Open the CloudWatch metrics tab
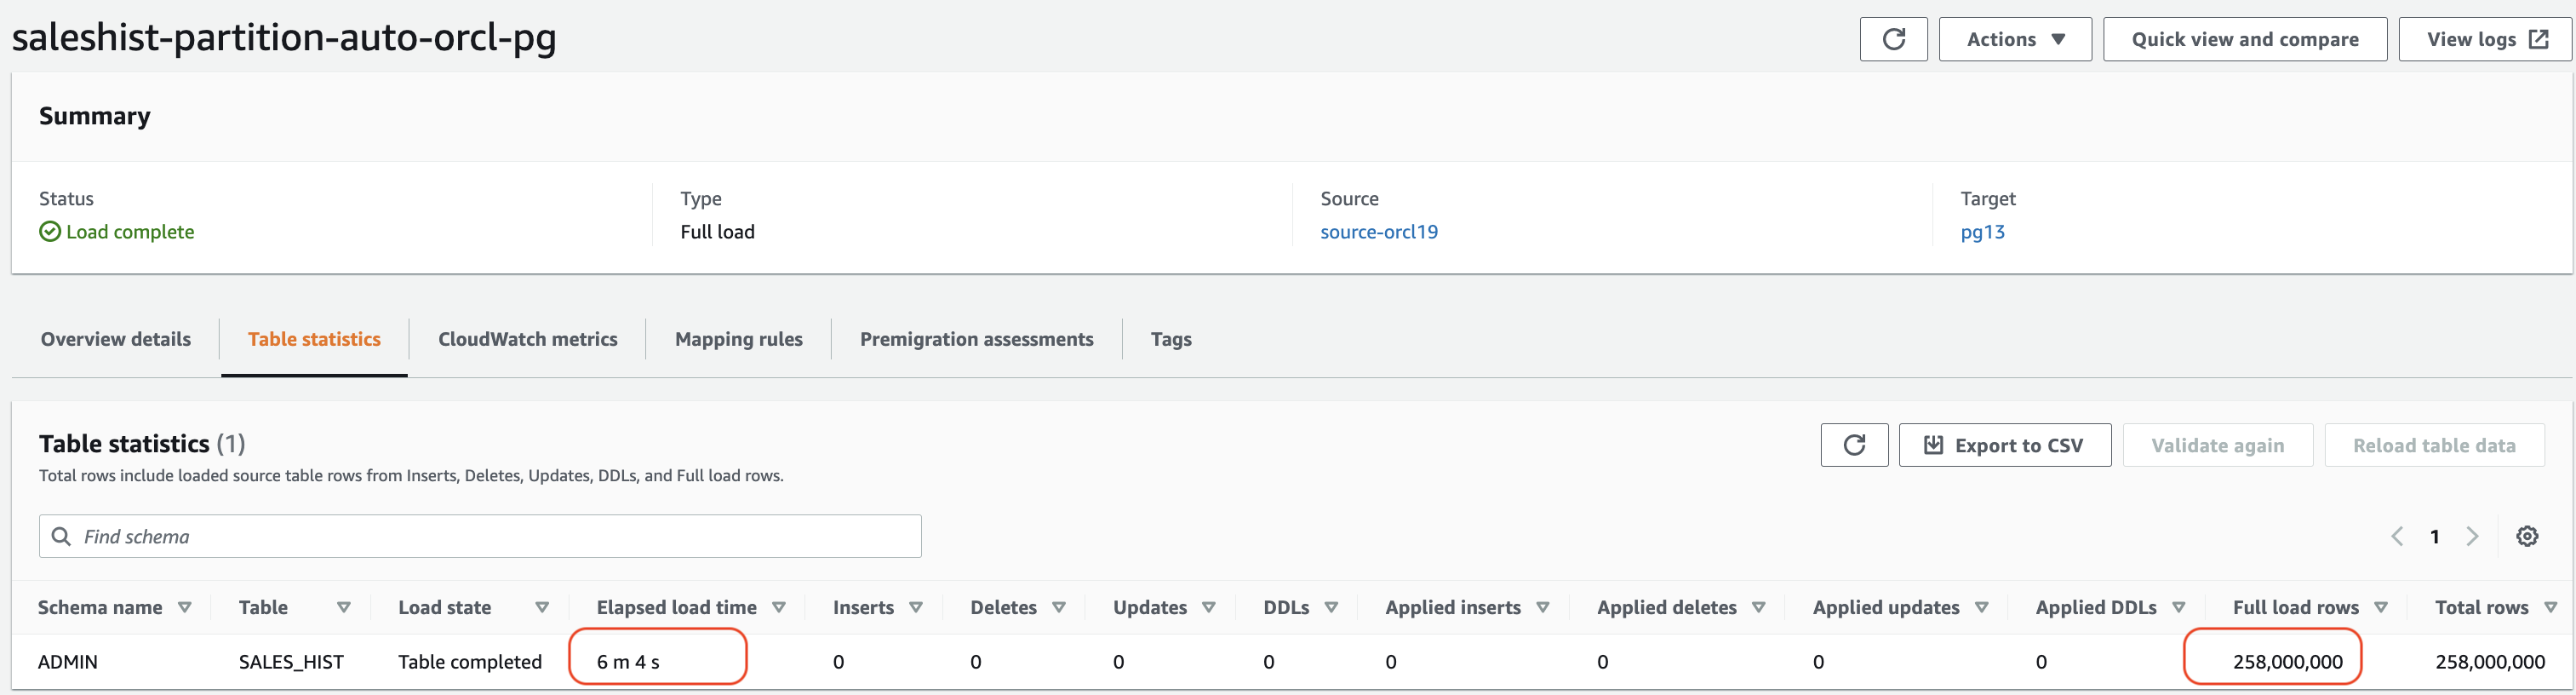Image resolution: width=2576 pixels, height=695 pixels. [x=527, y=339]
